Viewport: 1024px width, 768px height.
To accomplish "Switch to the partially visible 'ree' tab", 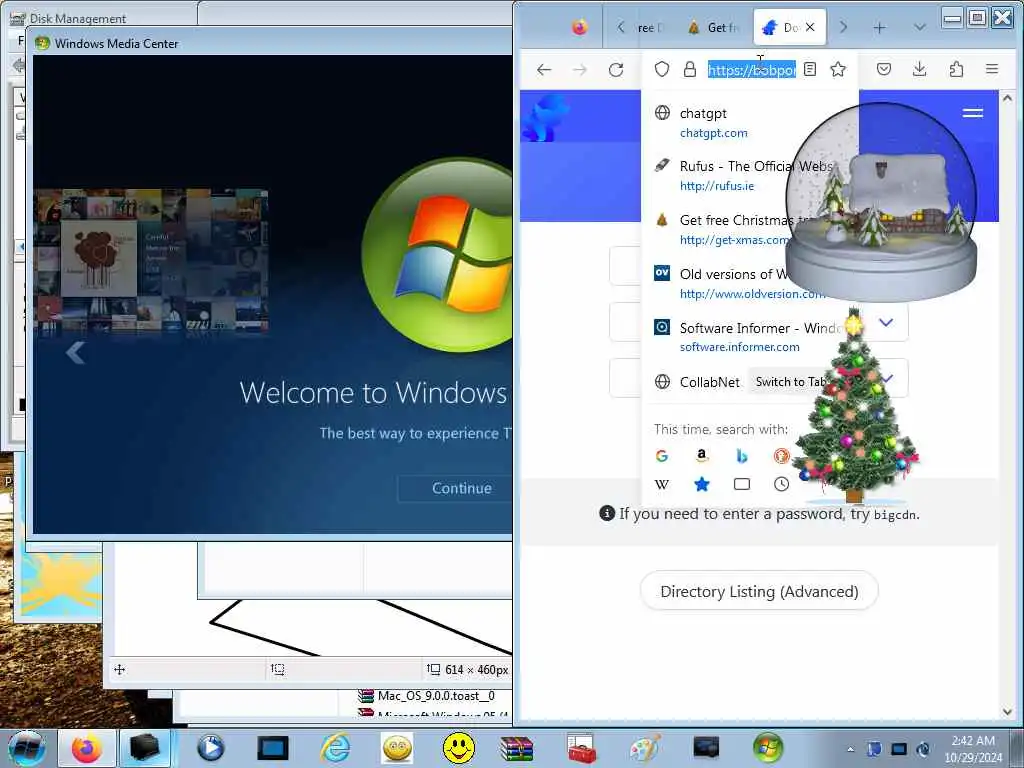I will click(x=649, y=27).
